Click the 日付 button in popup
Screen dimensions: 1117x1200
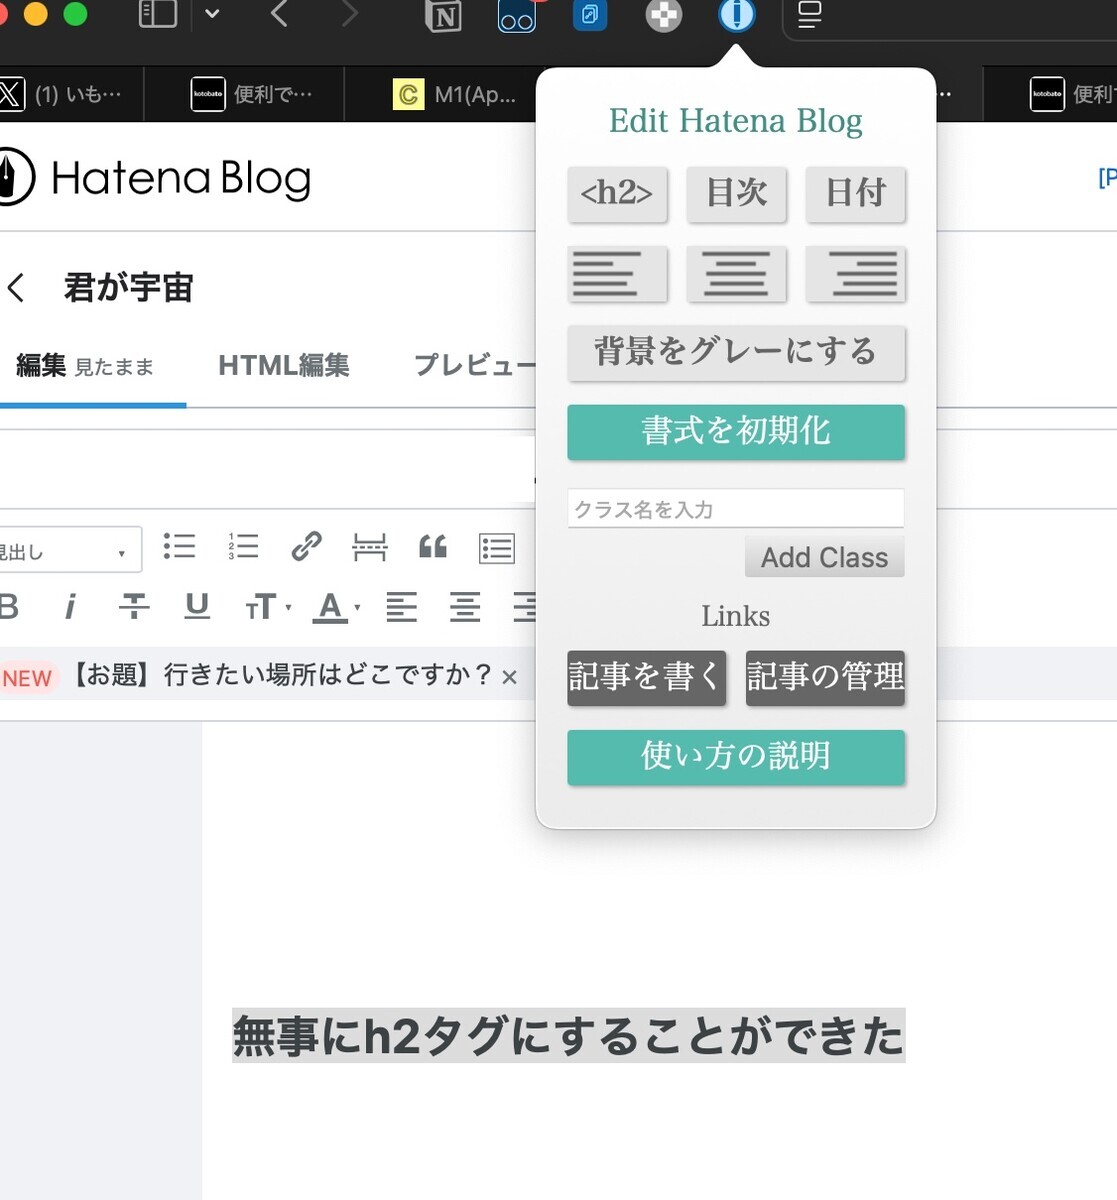click(856, 193)
